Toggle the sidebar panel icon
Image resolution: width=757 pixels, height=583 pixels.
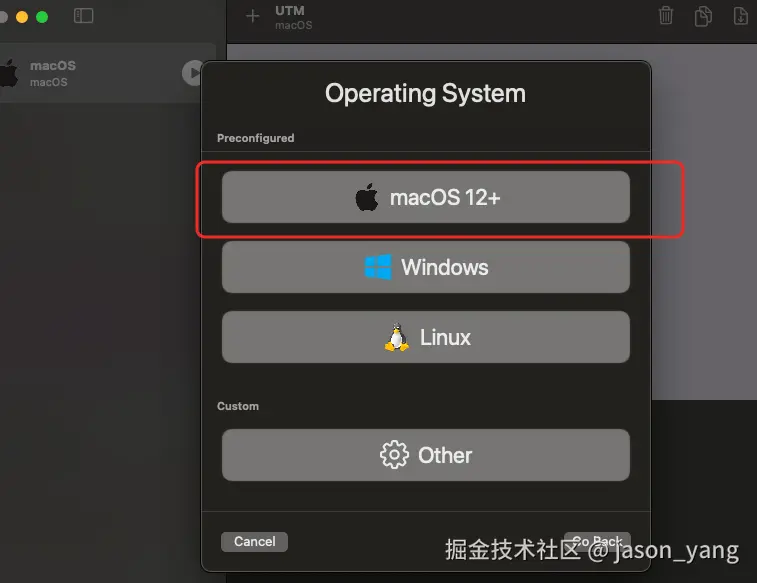tap(84, 16)
